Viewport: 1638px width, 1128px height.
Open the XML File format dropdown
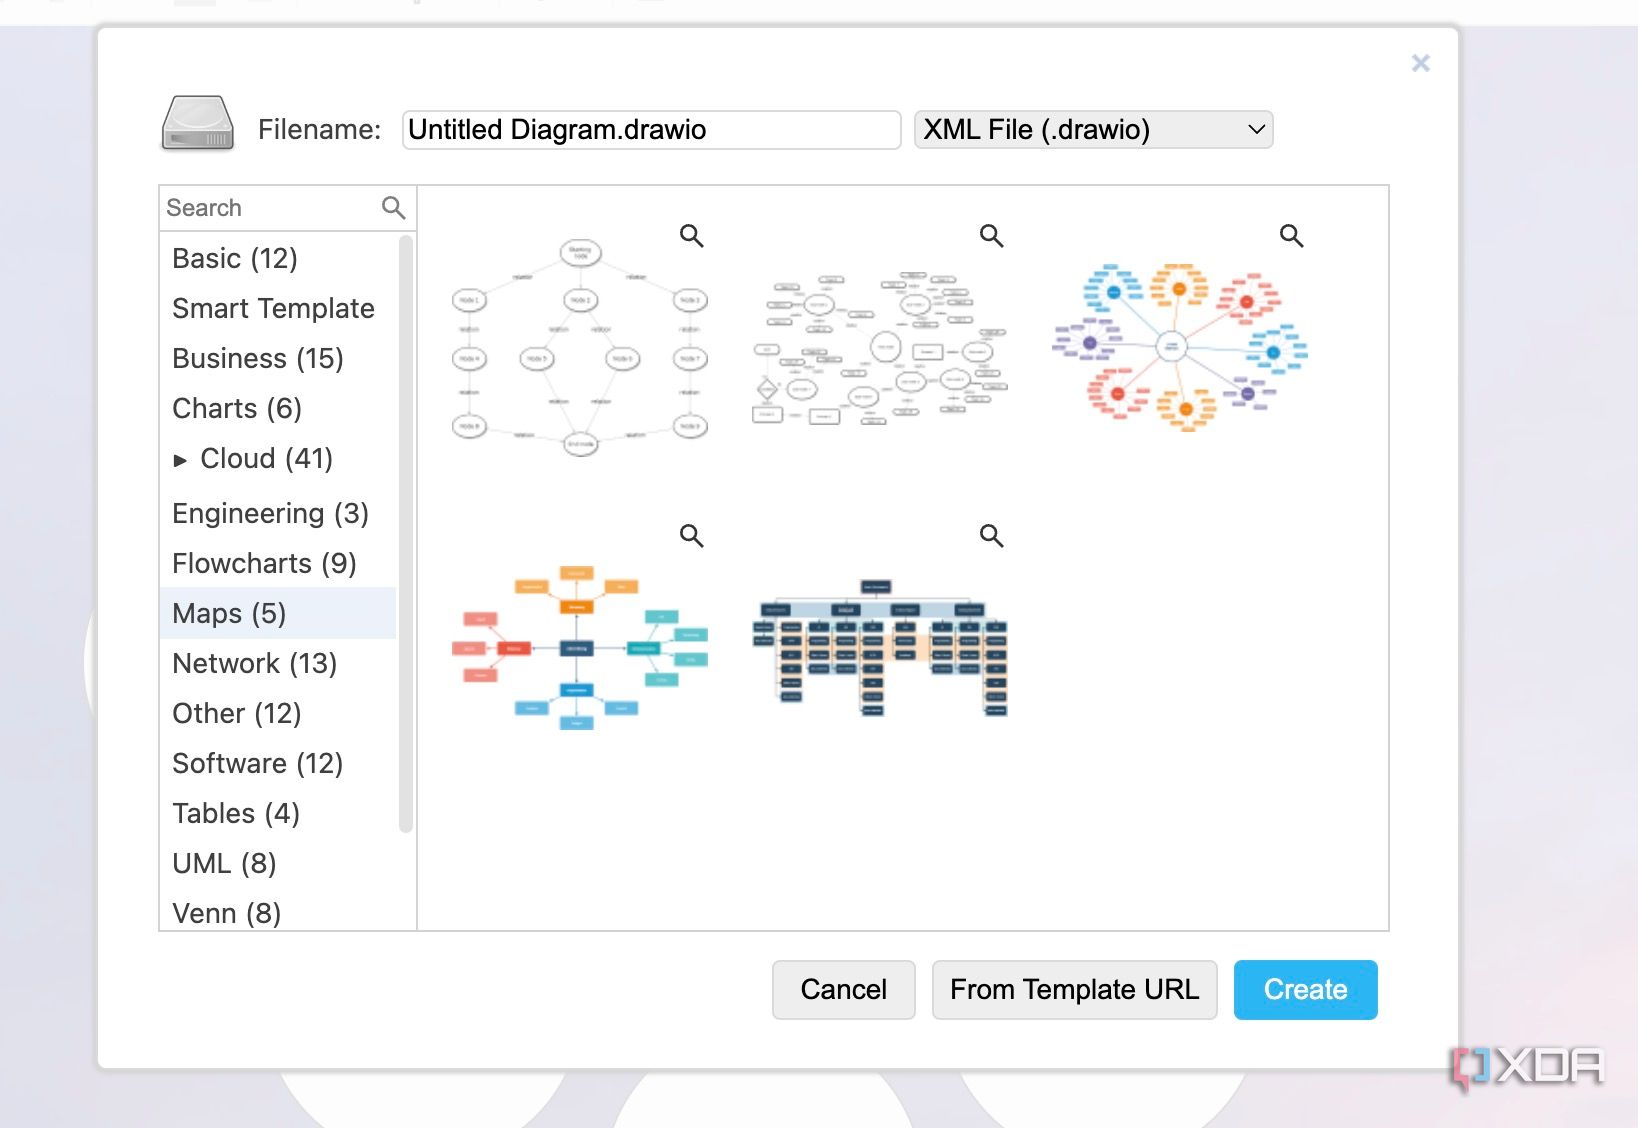tap(1092, 129)
